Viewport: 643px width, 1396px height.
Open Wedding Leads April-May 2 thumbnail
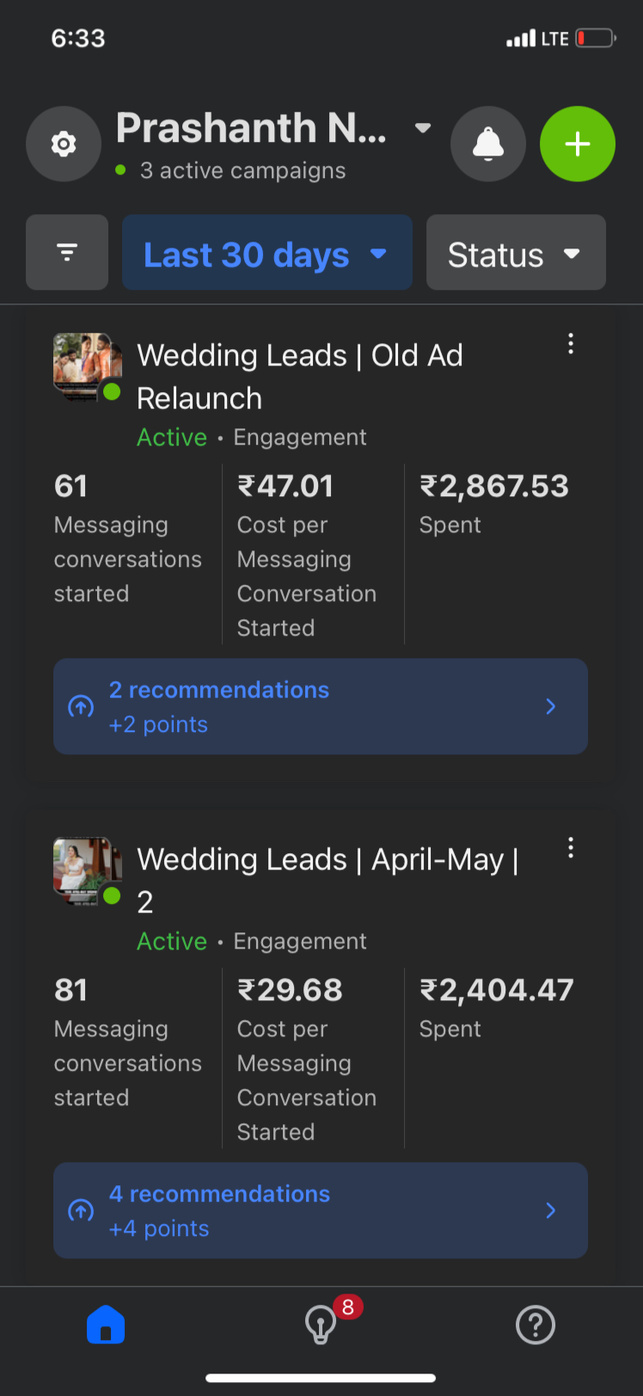point(87,870)
